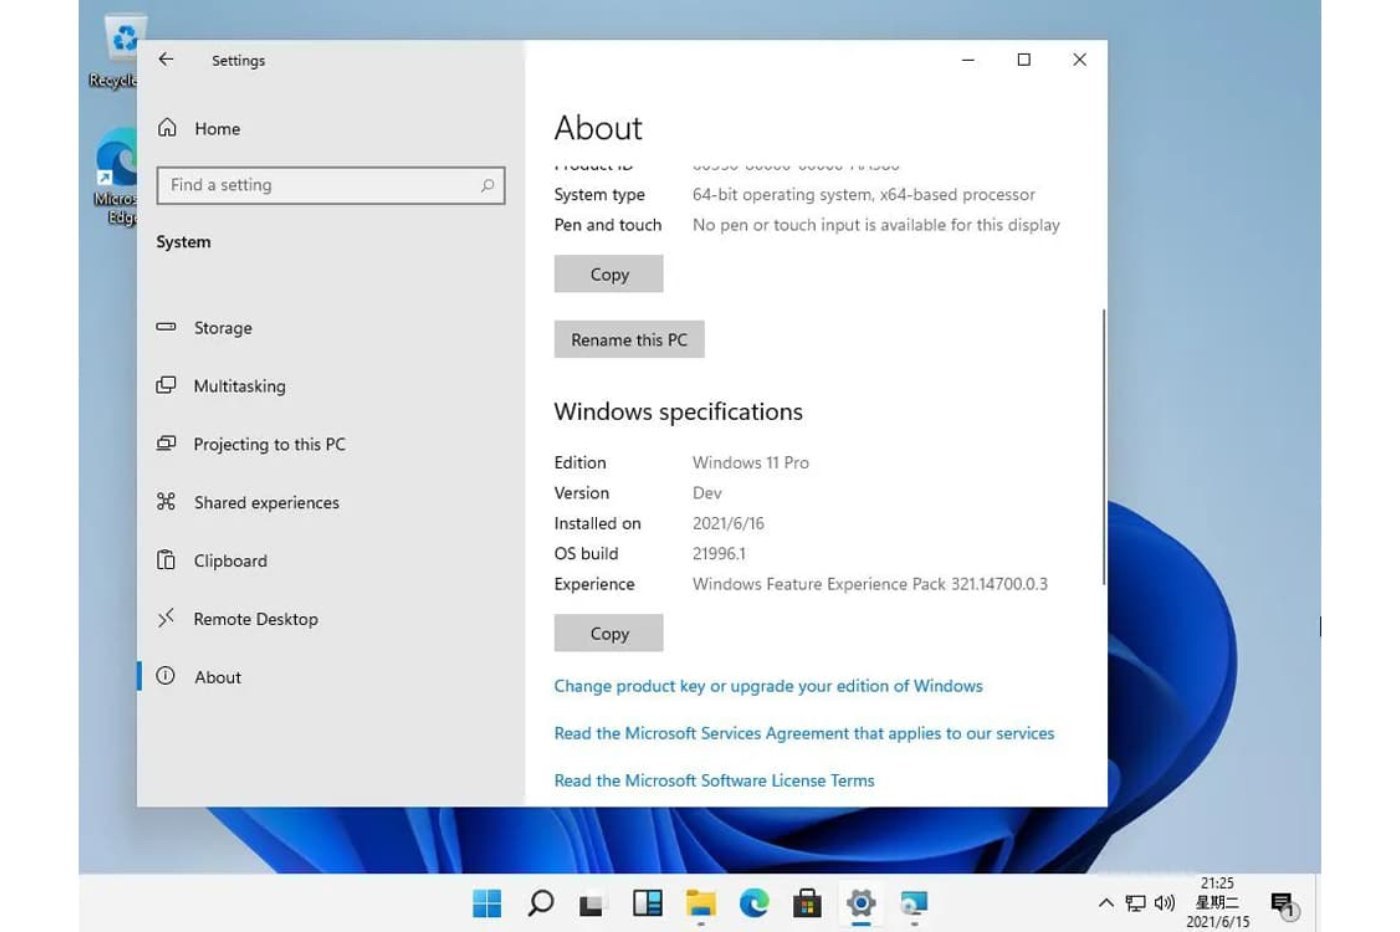Minimize the Settings window

[x=968, y=60]
